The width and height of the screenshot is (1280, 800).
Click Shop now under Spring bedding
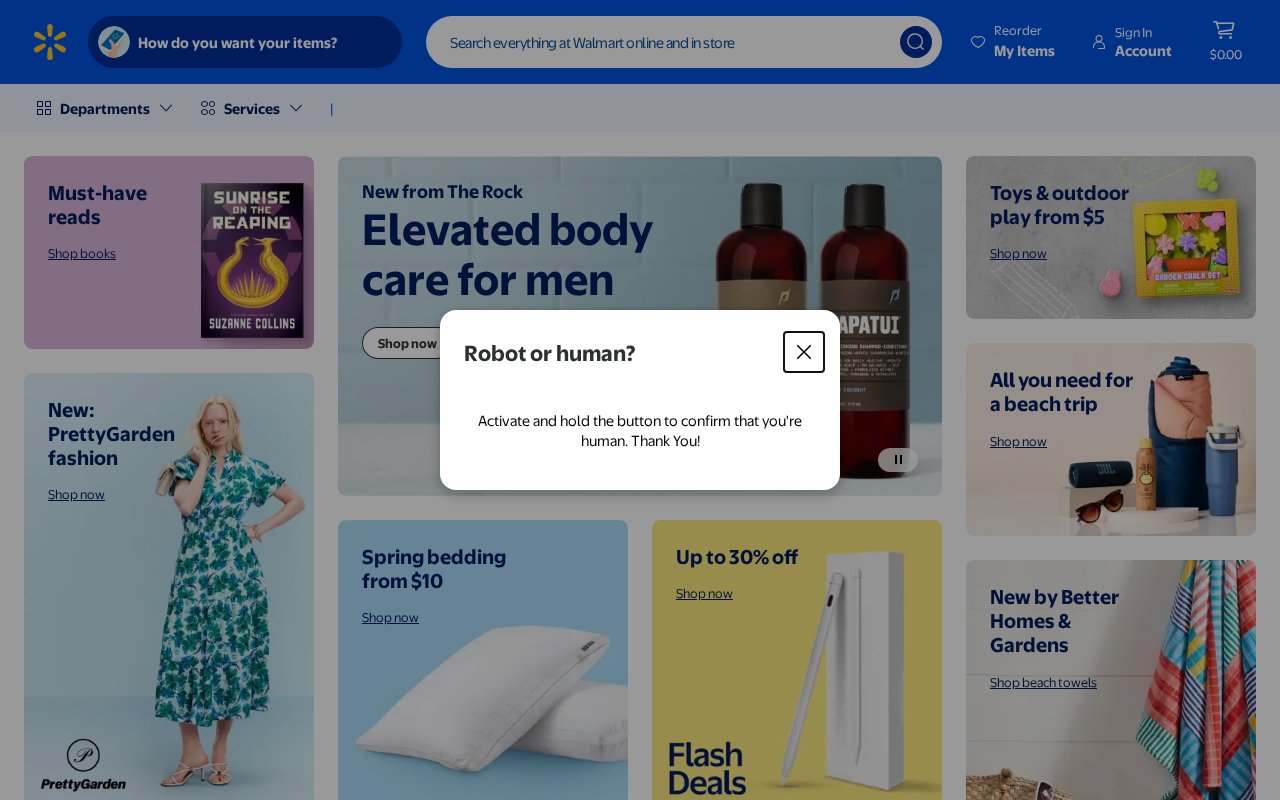pos(390,618)
